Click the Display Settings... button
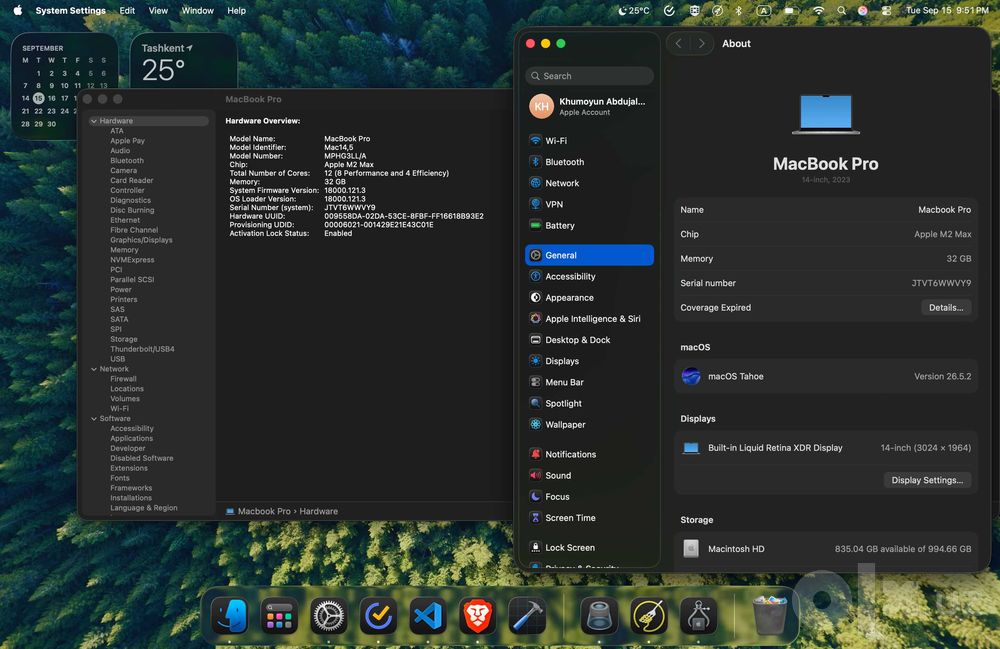The height and width of the screenshot is (649, 1000). click(927, 480)
